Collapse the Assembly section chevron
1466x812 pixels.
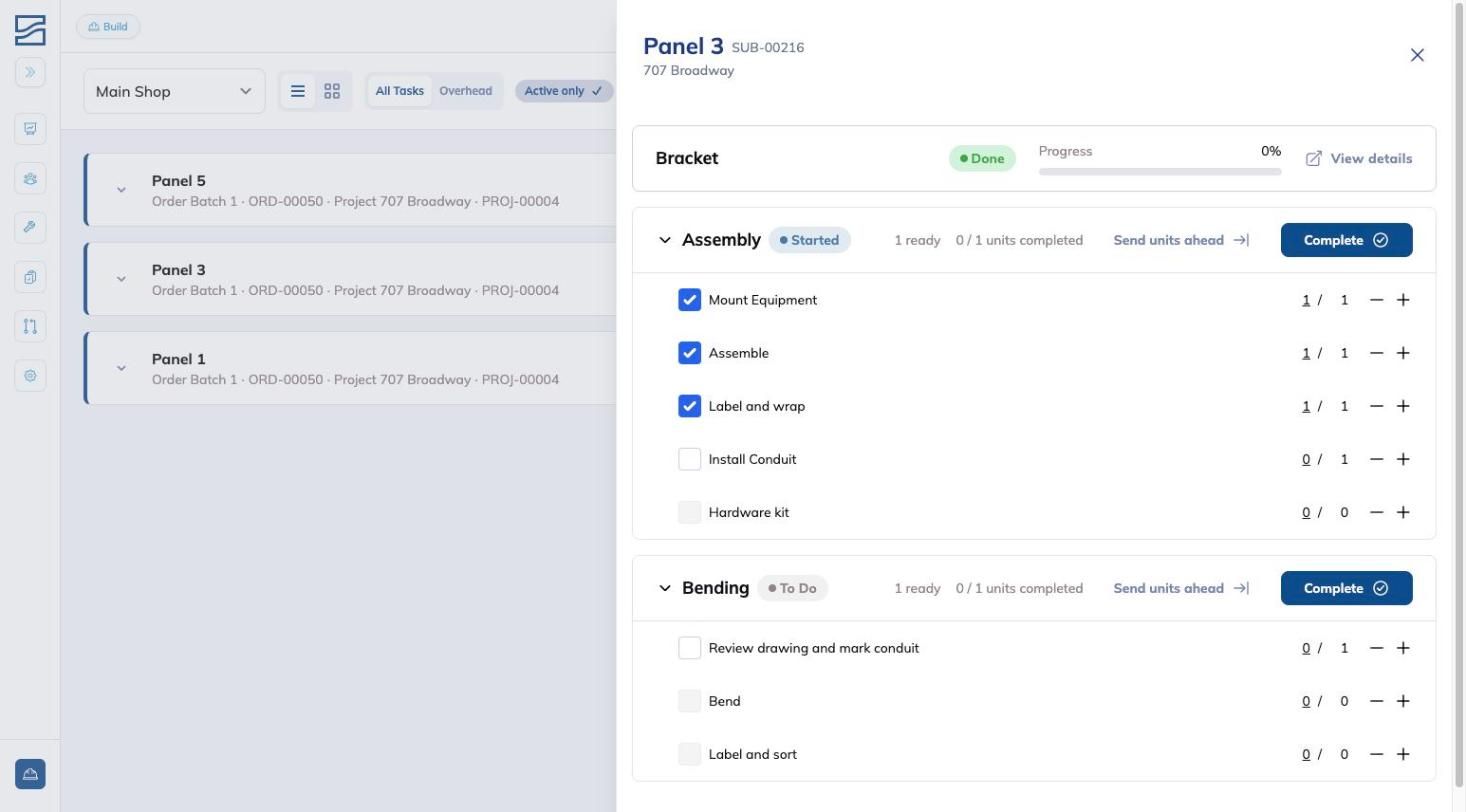click(x=665, y=240)
